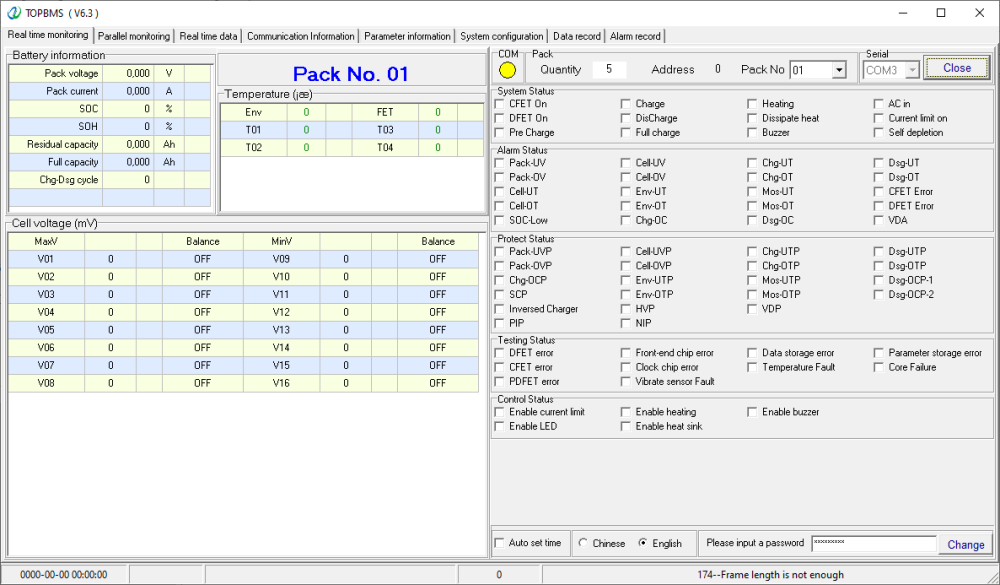The width and height of the screenshot is (1000, 585).
Task: Check the Enable LED option
Action: click(x=498, y=426)
